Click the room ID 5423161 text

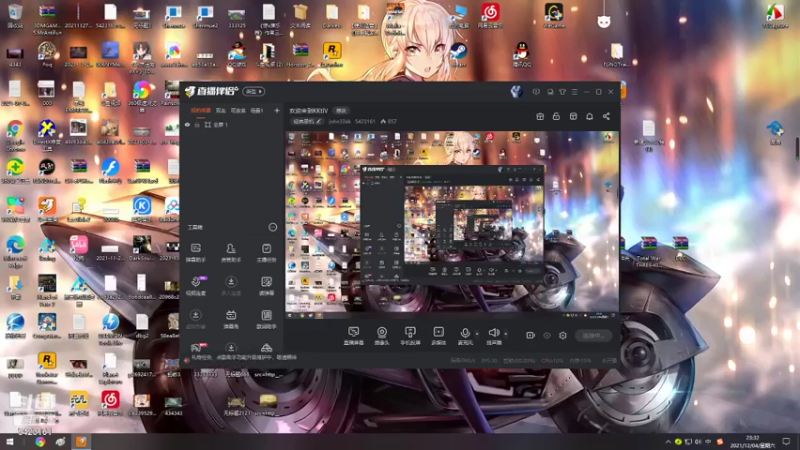click(x=365, y=121)
